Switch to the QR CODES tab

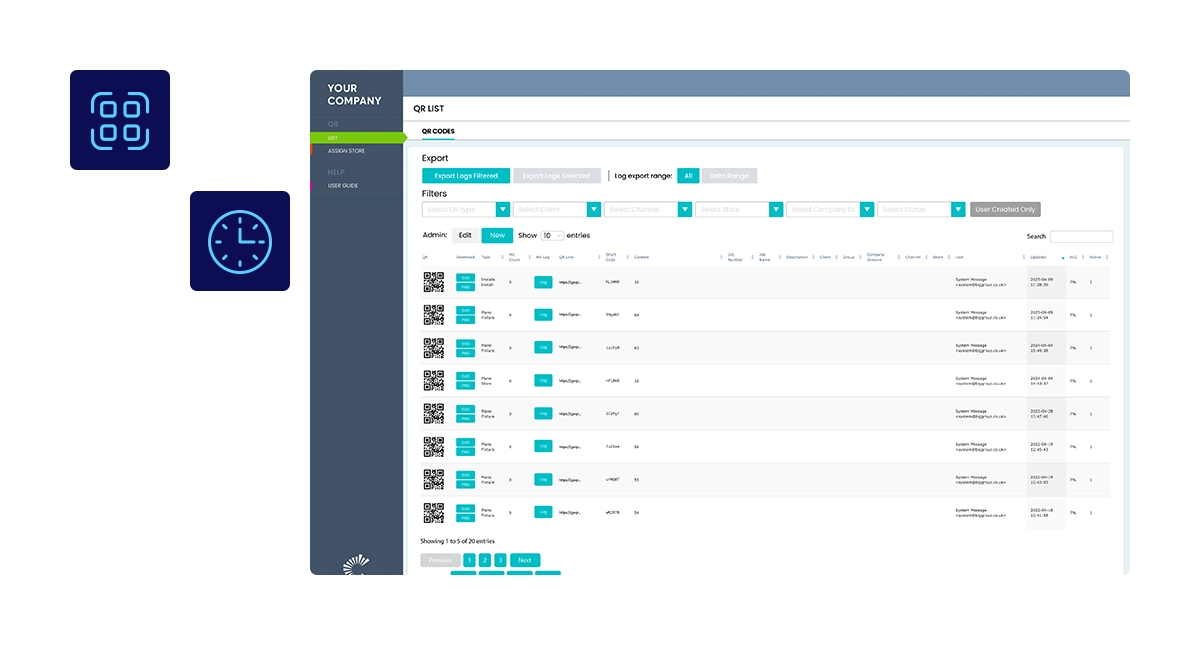[x=438, y=131]
